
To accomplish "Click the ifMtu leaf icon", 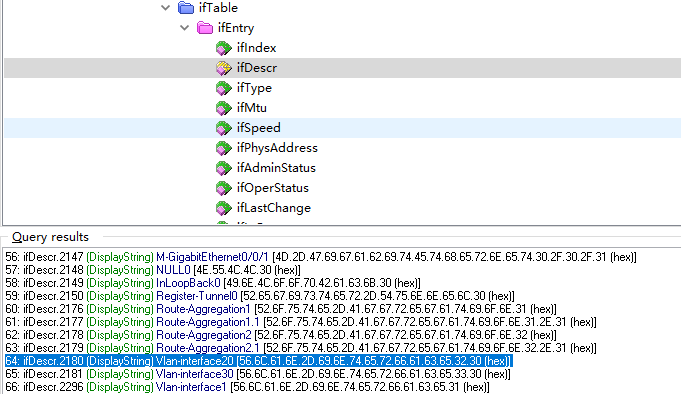I will click(224, 108).
